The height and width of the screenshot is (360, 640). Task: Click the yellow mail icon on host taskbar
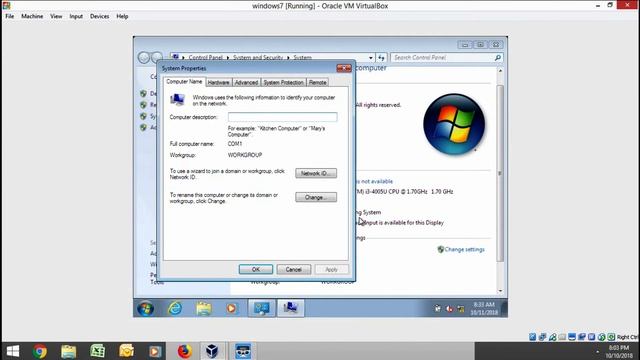[127, 351]
